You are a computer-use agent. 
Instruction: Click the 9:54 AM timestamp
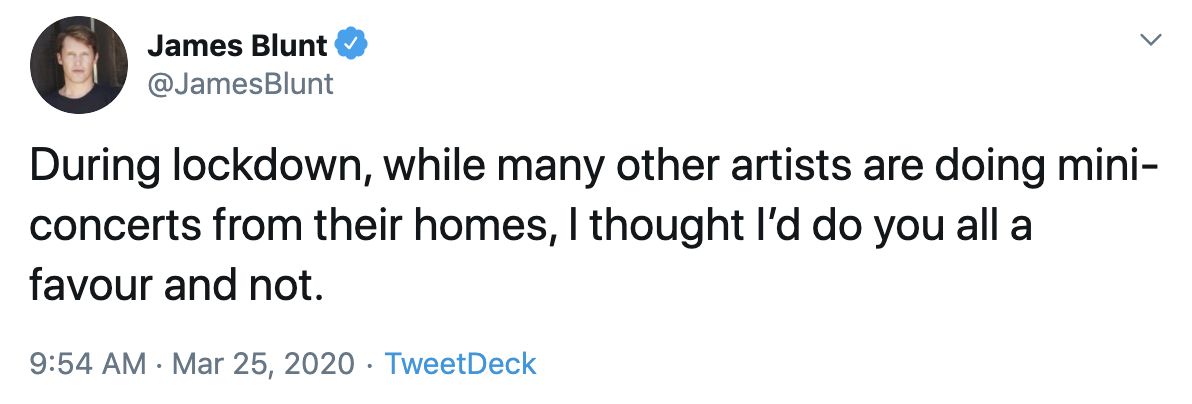(x=86, y=363)
